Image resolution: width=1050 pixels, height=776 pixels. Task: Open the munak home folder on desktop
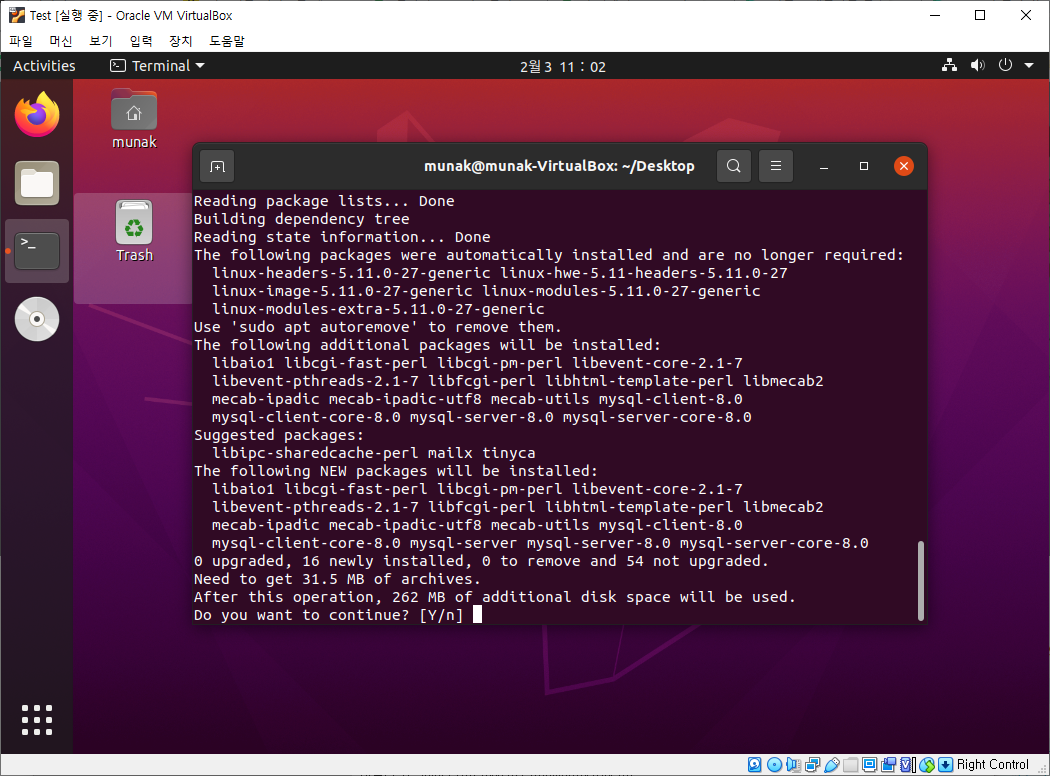click(x=134, y=120)
